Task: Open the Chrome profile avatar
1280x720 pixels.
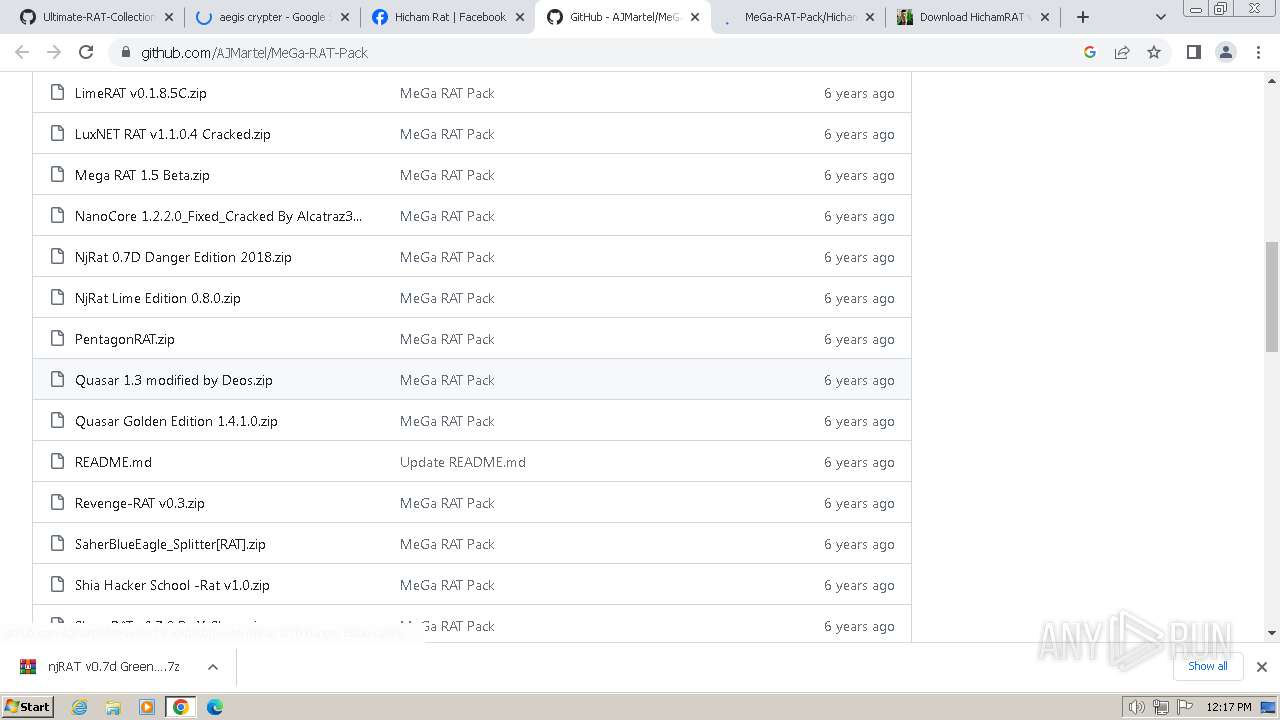Action: tap(1226, 52)
